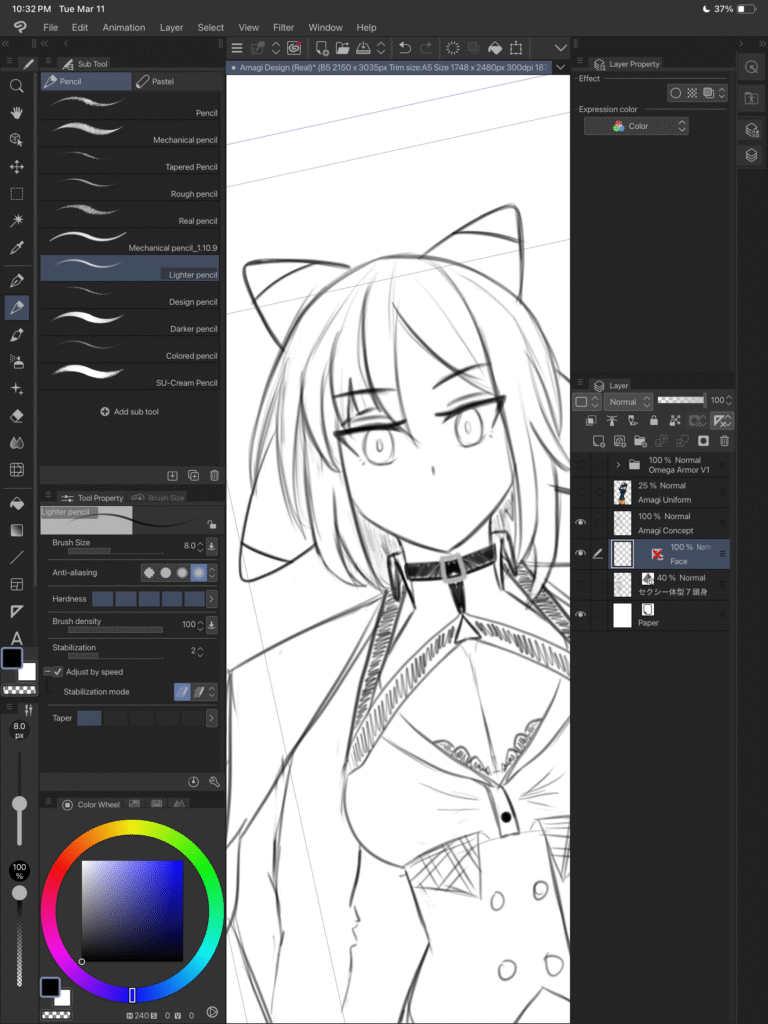Viewport: 768px width, 1024px height.
Task: Create a new raster layer
Action: click(x=599, y=440)
